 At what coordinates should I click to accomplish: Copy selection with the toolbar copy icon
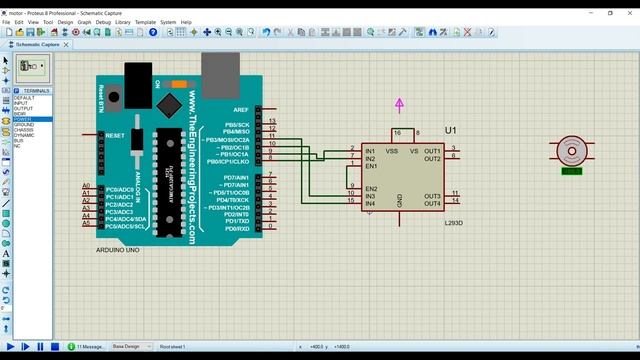point(301,32)
